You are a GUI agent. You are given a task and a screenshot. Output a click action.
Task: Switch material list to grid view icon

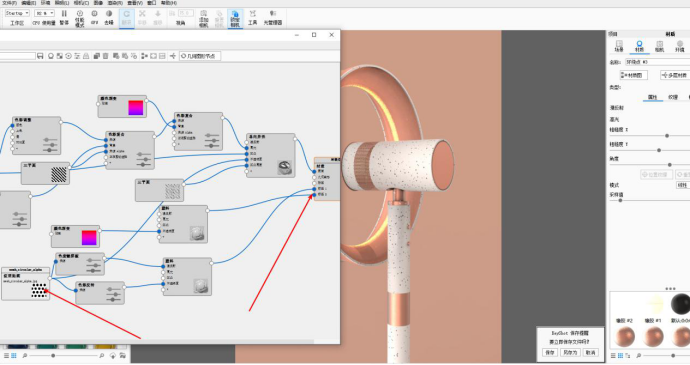(x=620, y=355)
